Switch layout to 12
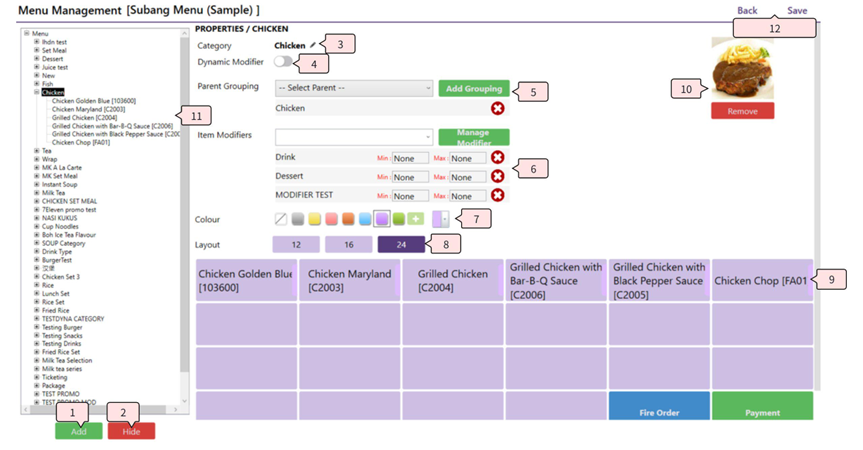The width and height of the screenshot is (863, 450). tap(296, 244)
